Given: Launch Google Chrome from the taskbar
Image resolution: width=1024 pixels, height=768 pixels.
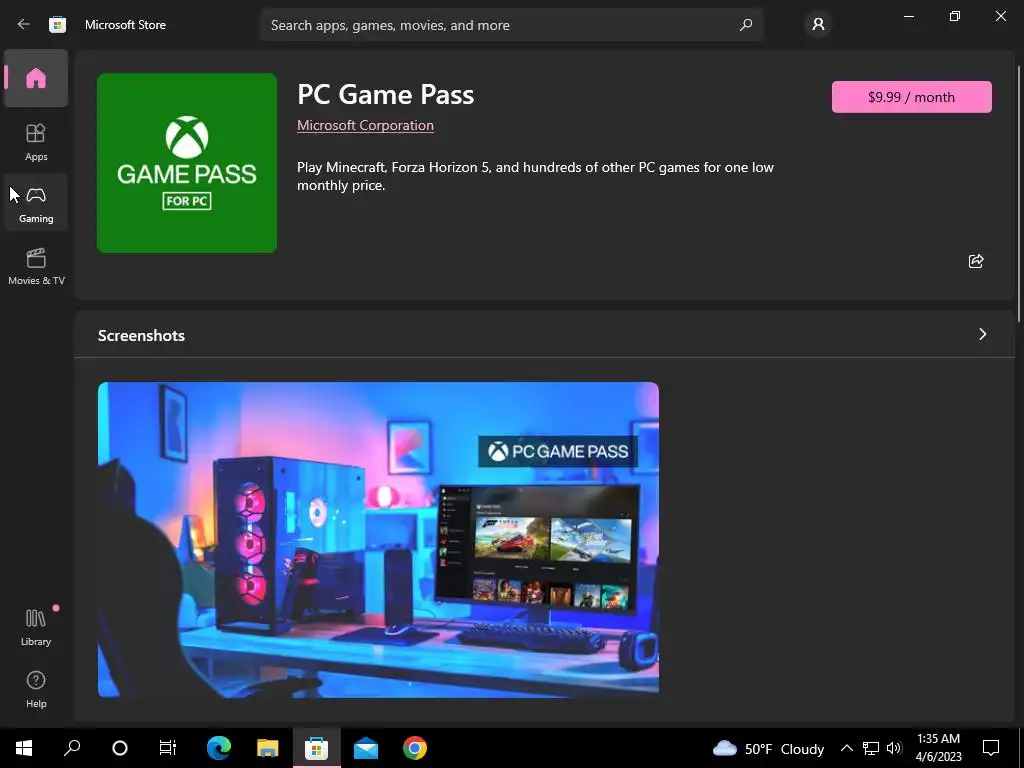Looking at the screenshot, I should [415, 748].
